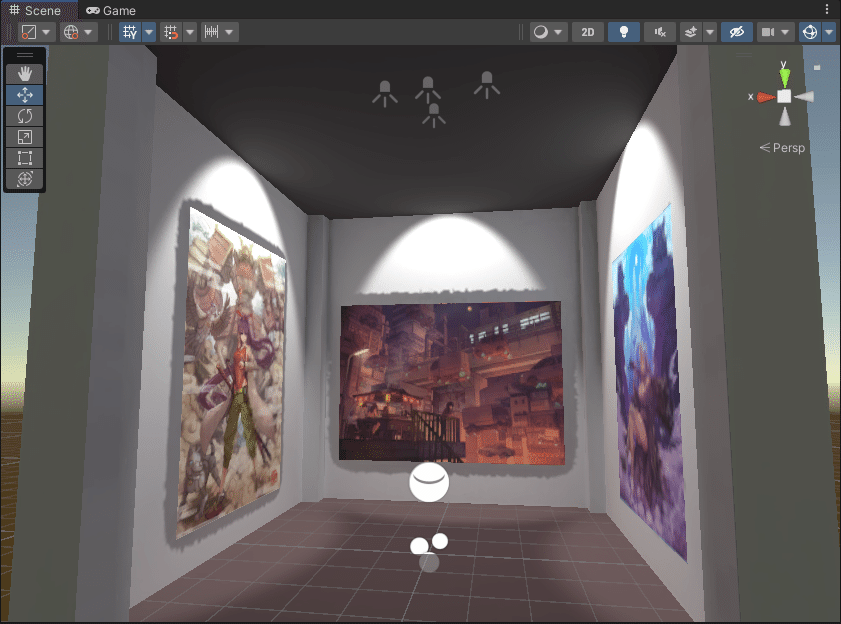The height and width of the screenshot is (624, 841).
Task: Toggle the Gizmos button
Action: click(810, 32)
